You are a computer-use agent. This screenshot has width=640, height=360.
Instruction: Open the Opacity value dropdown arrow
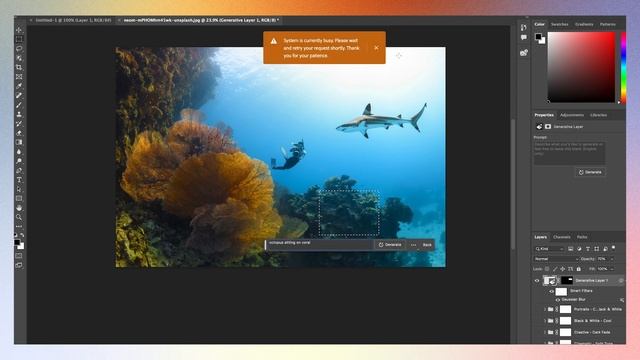coord(612,259)
